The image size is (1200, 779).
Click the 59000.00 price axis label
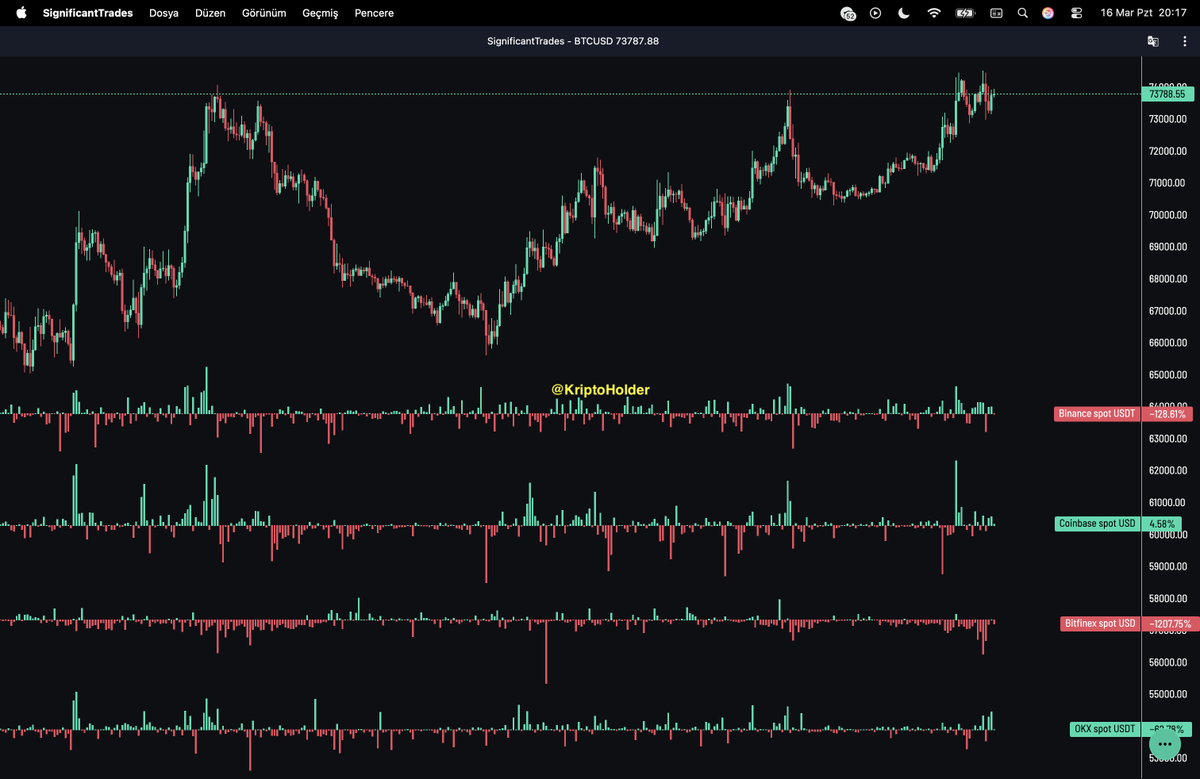[1166, 566]
